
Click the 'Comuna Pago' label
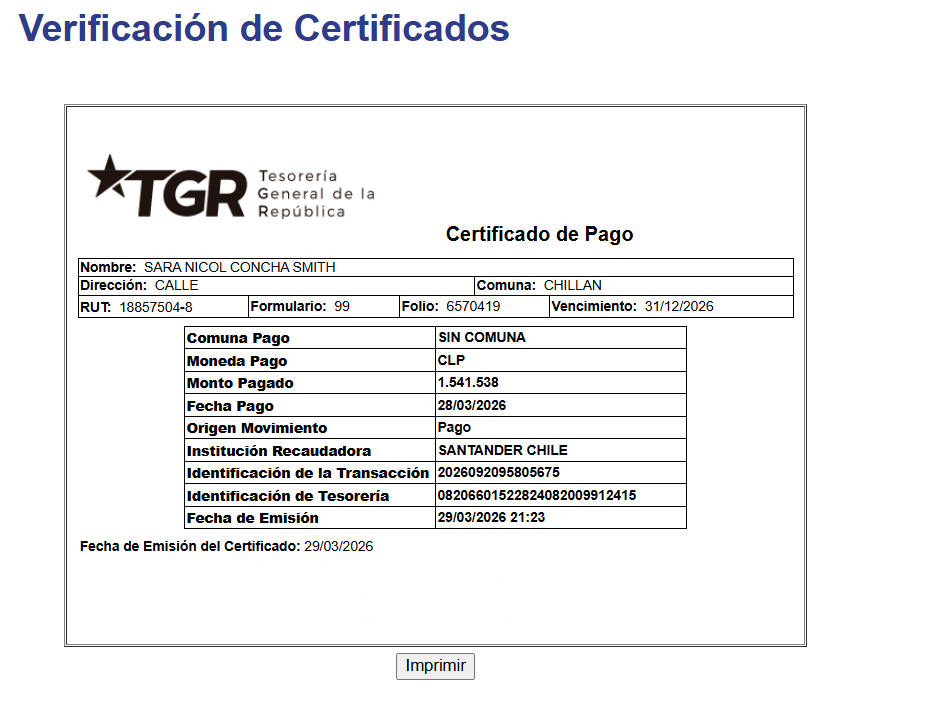coord(238,338)
